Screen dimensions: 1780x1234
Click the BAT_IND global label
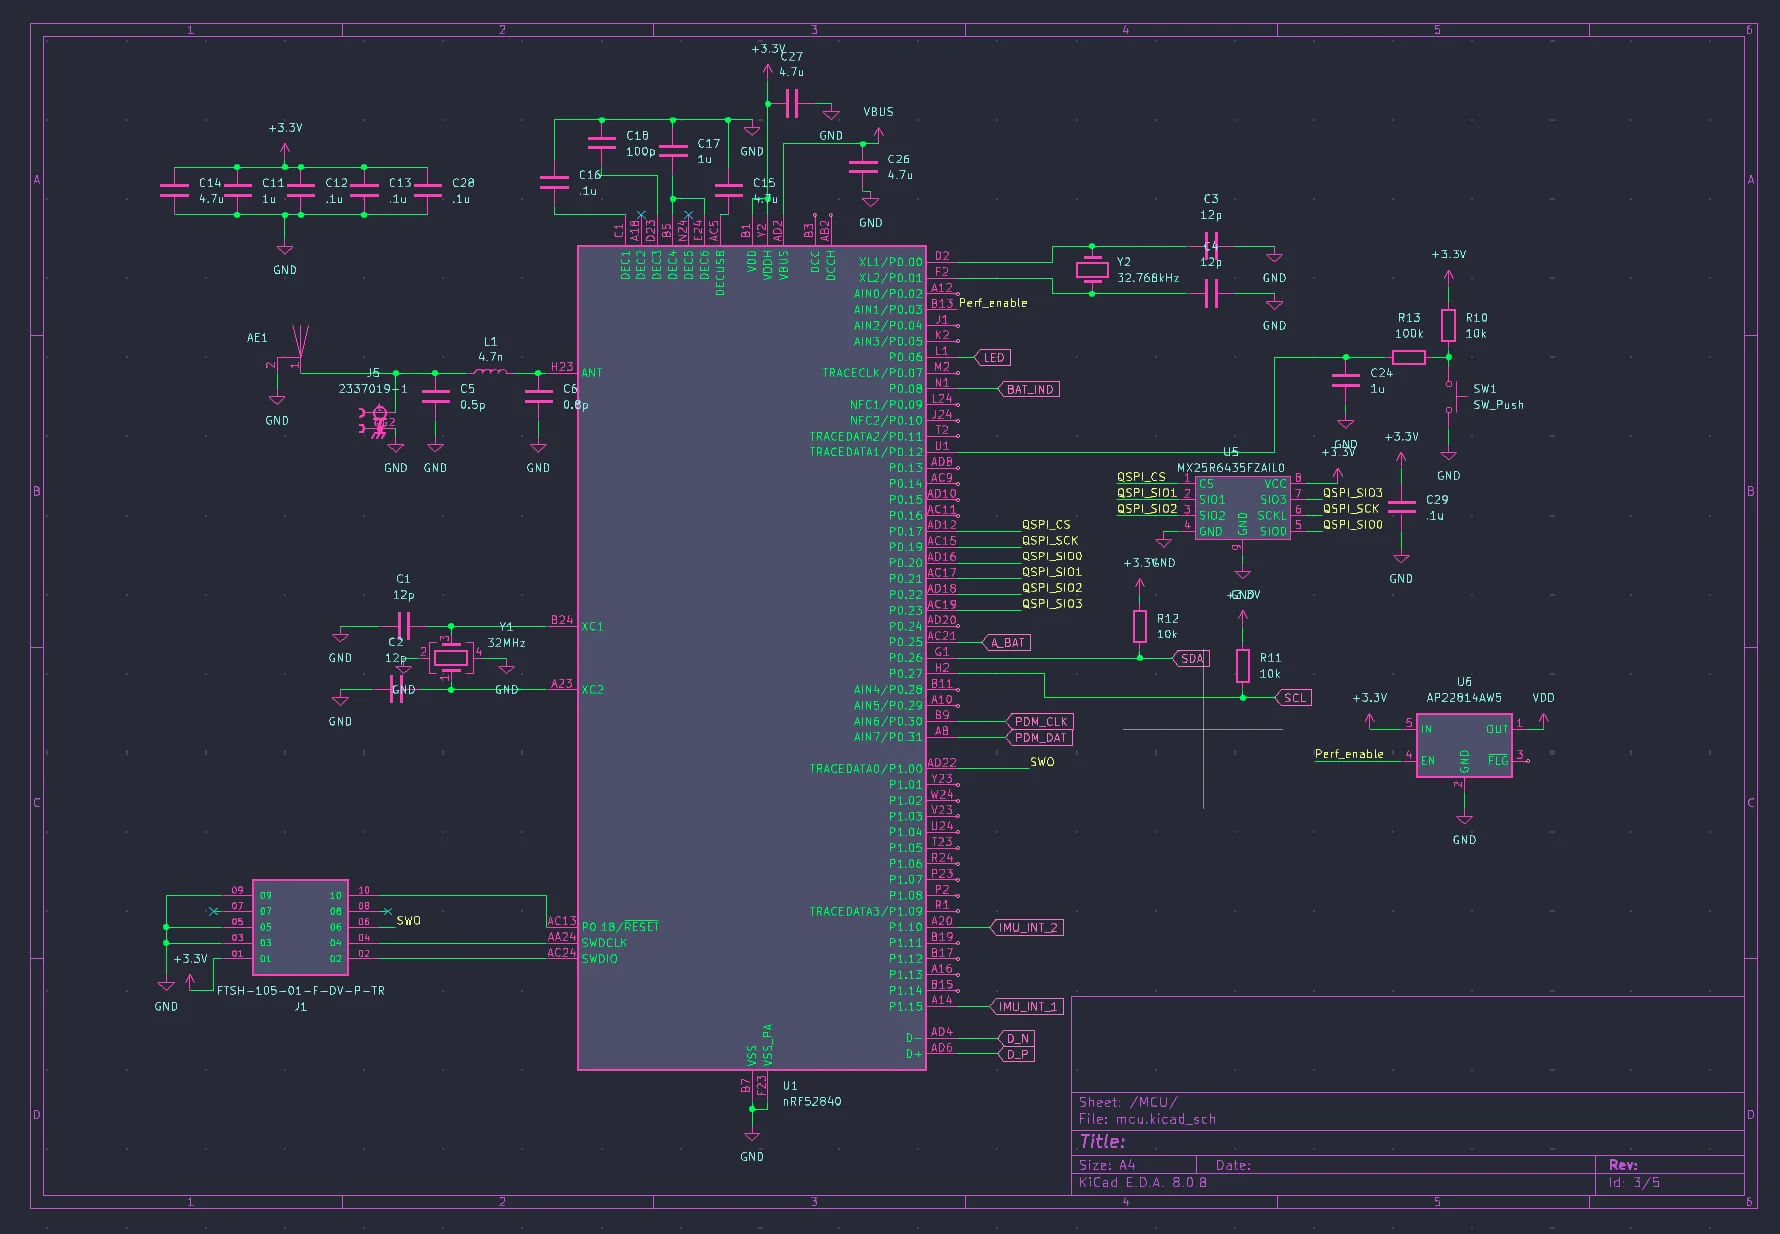[1029, 389]
